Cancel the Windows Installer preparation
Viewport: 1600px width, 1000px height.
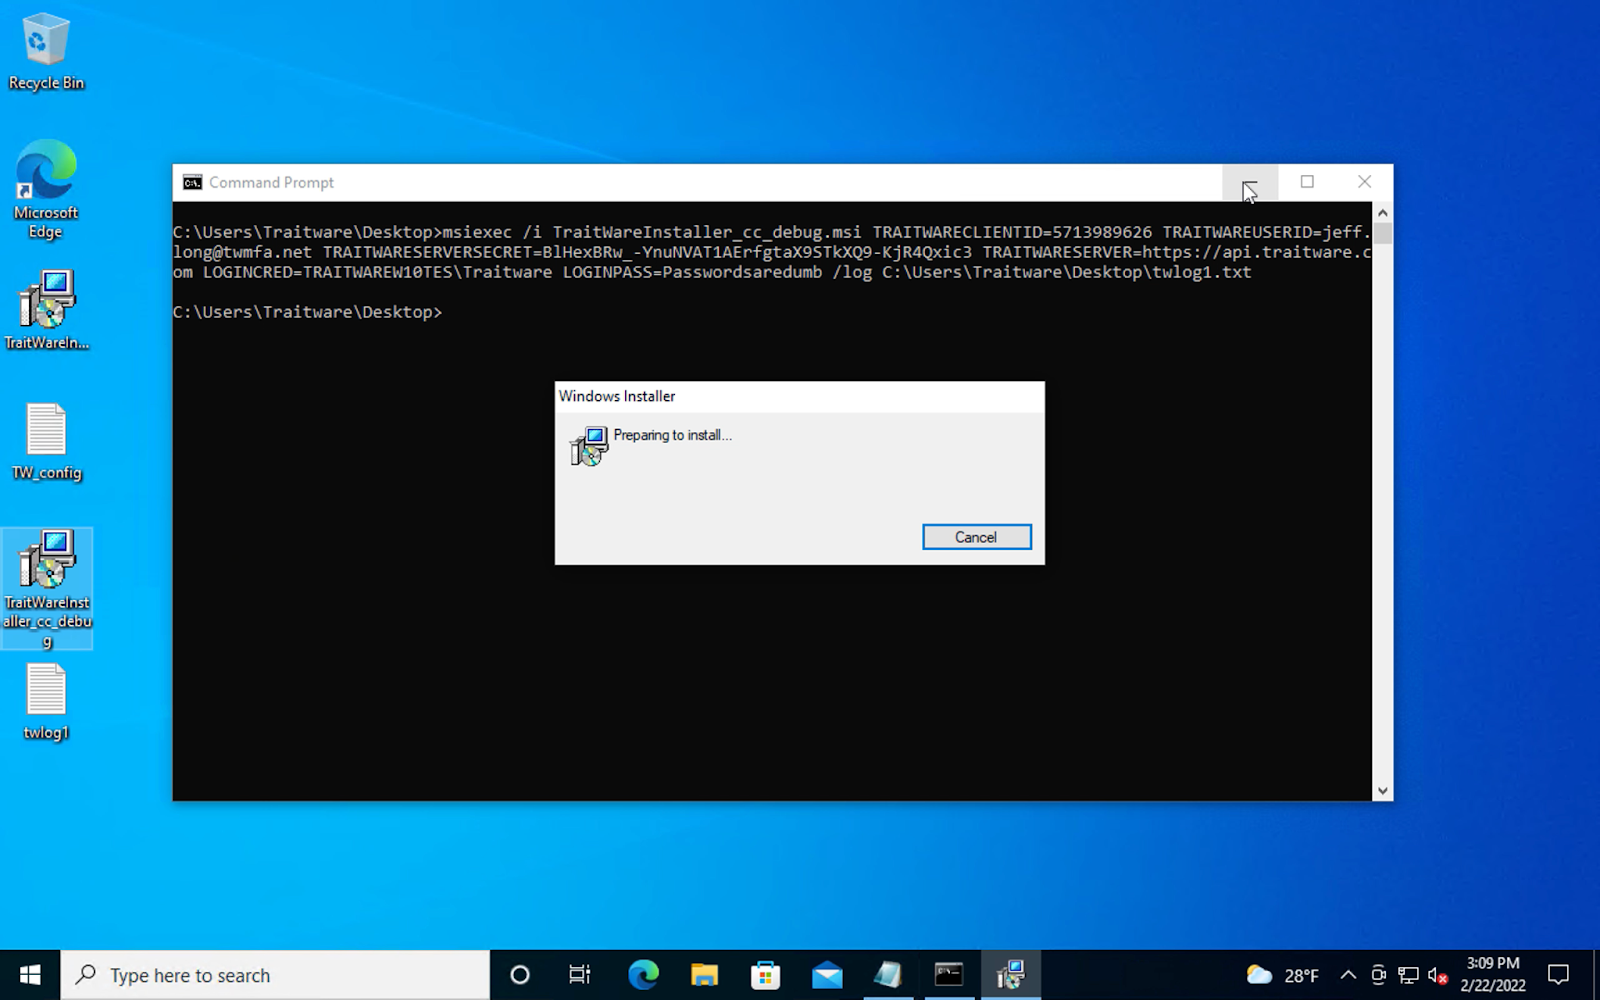[976, 537]
